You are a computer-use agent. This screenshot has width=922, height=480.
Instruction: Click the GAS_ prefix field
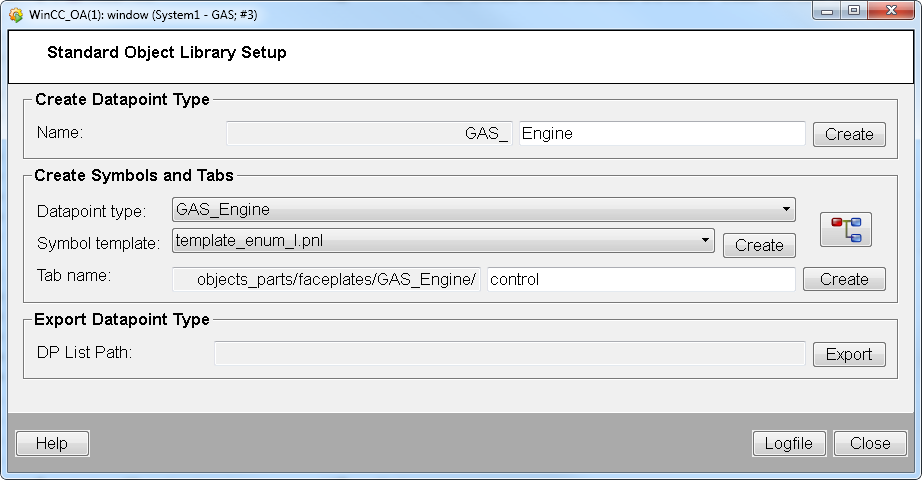(x=369, y=134)
